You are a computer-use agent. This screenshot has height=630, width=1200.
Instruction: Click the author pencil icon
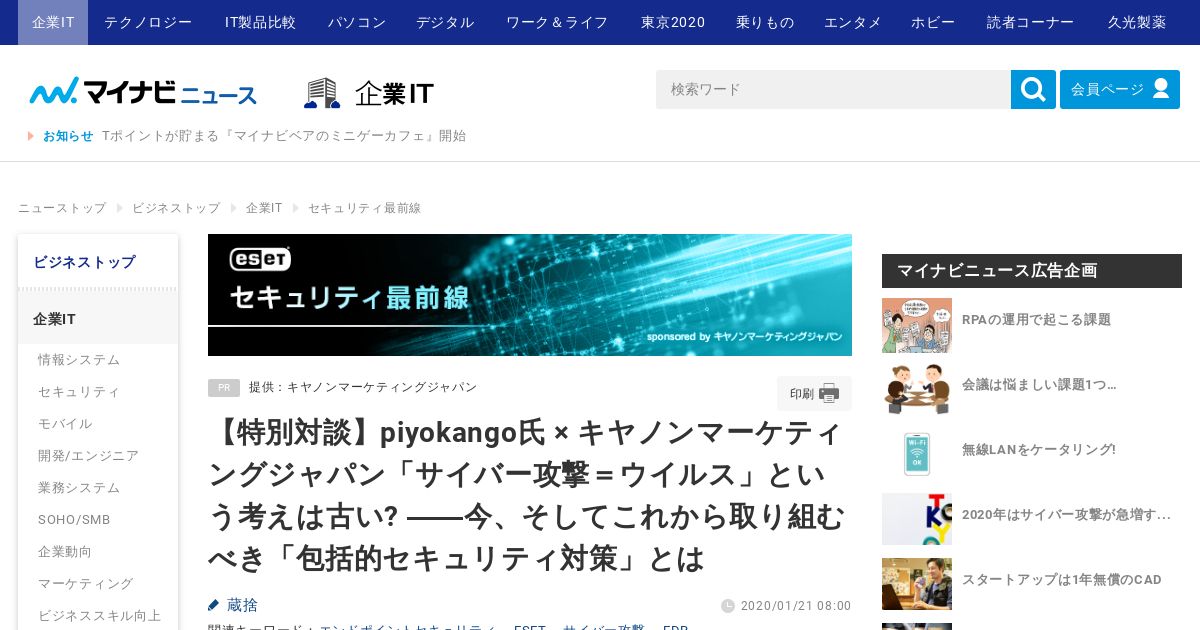[x=213, y=605]
